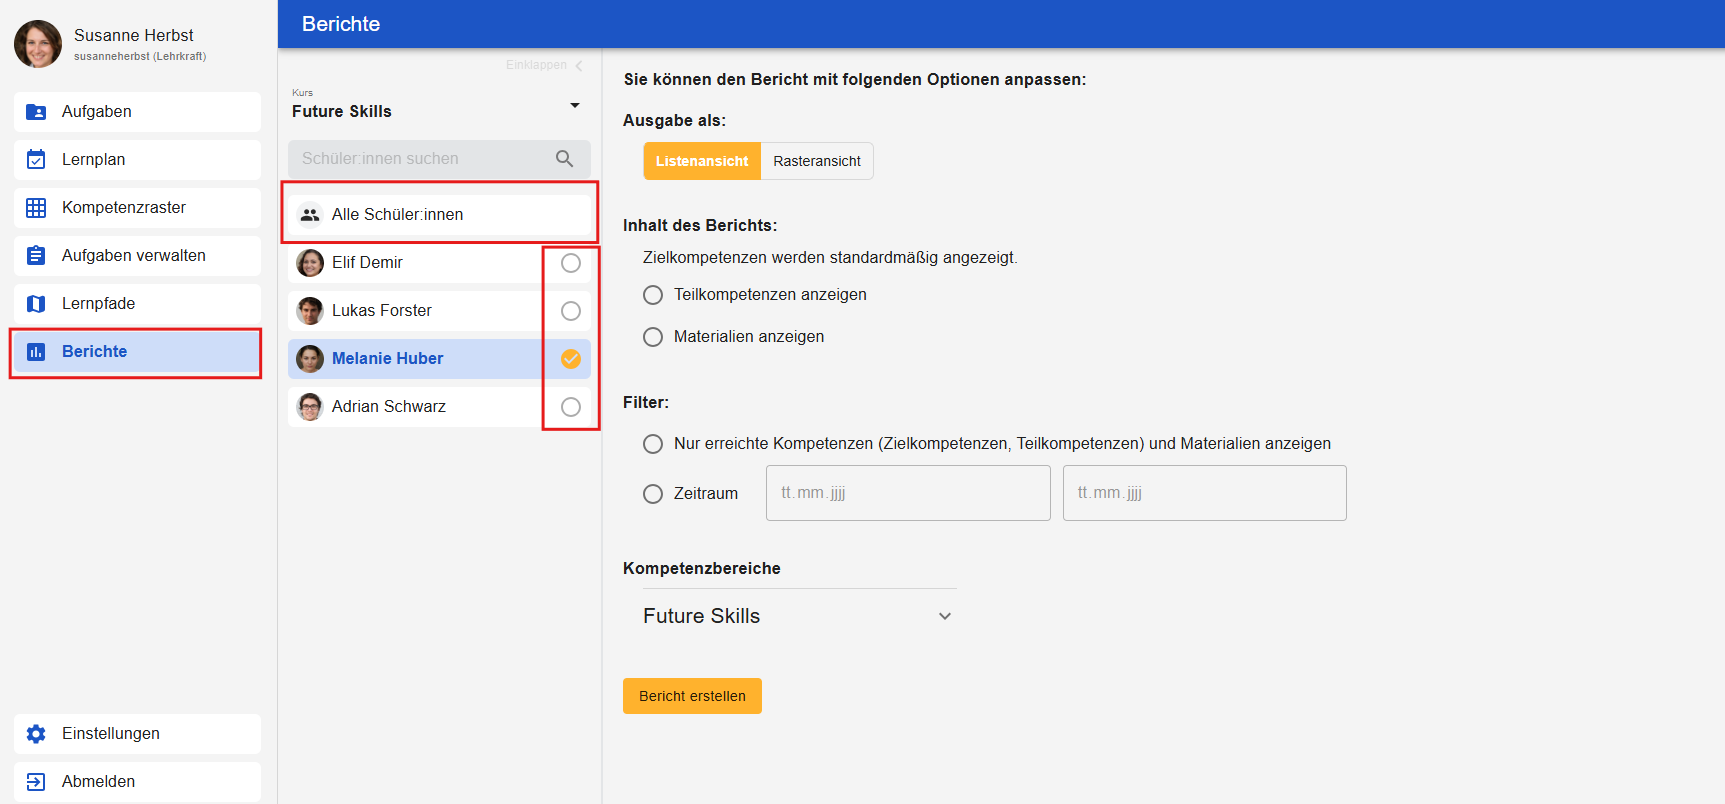The height and width of the screenshot is (804, 1725).
Task: Click the magnifier icon in student search
Action: coord(564,159)
